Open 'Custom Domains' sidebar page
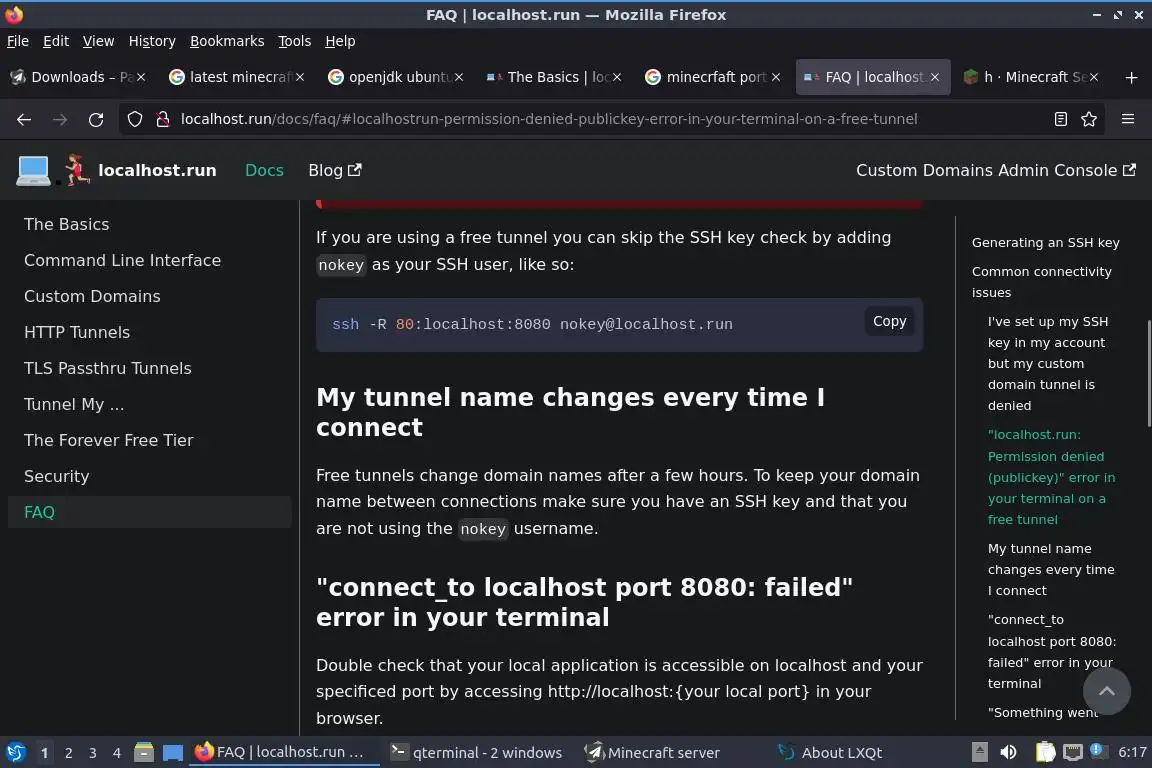 [92, 296]
